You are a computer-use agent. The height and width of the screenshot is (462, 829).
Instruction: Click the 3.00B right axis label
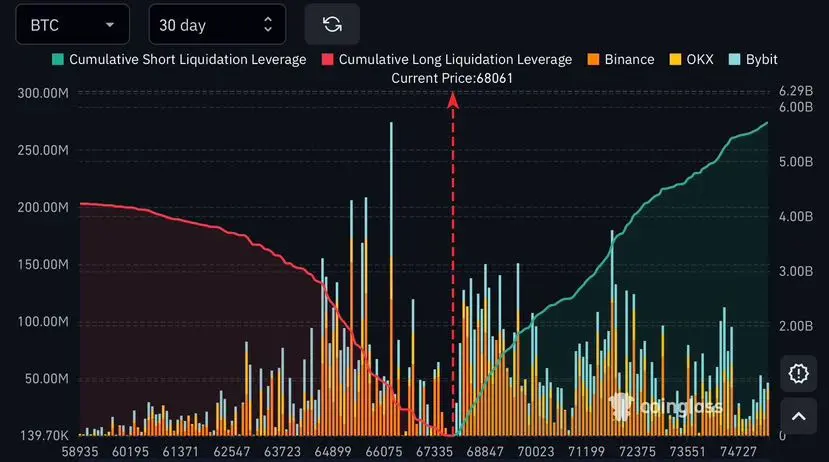pyautogui.click(x=796, y=271)
